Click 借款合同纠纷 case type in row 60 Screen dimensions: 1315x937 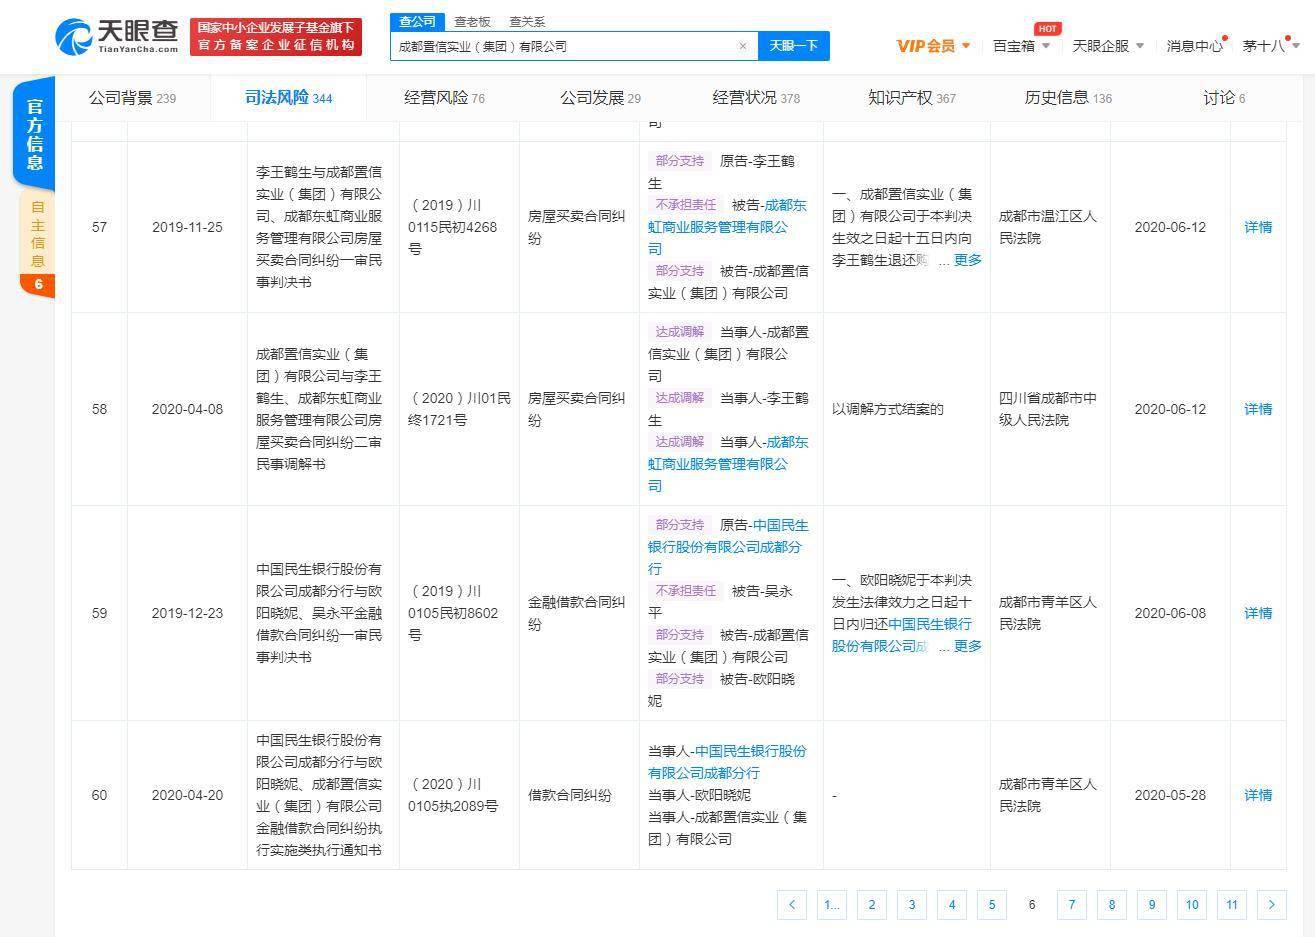[x=570, y=795]
